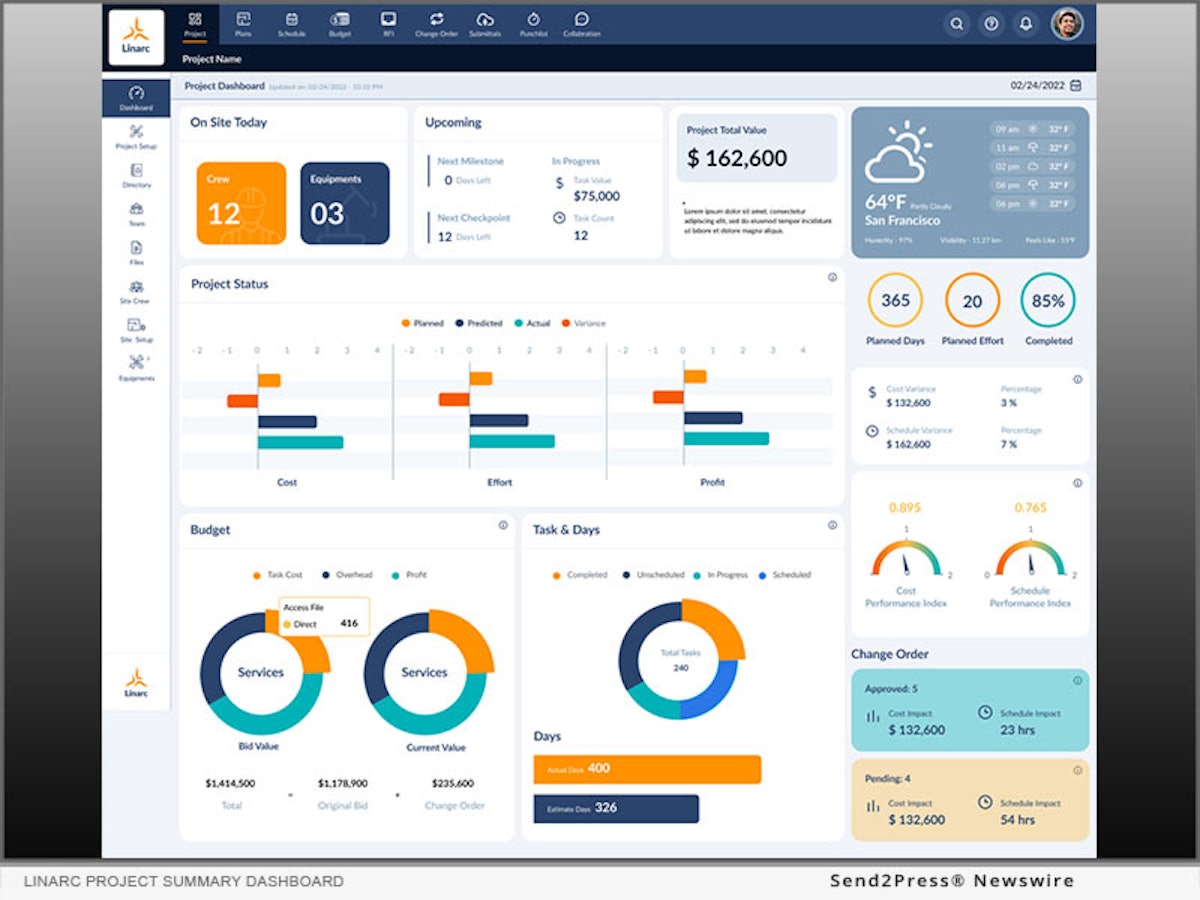This screenshot has width=1200, height=900.
Task: Open the RFI section from the top toolbar
Action: [x=389, y=22]
